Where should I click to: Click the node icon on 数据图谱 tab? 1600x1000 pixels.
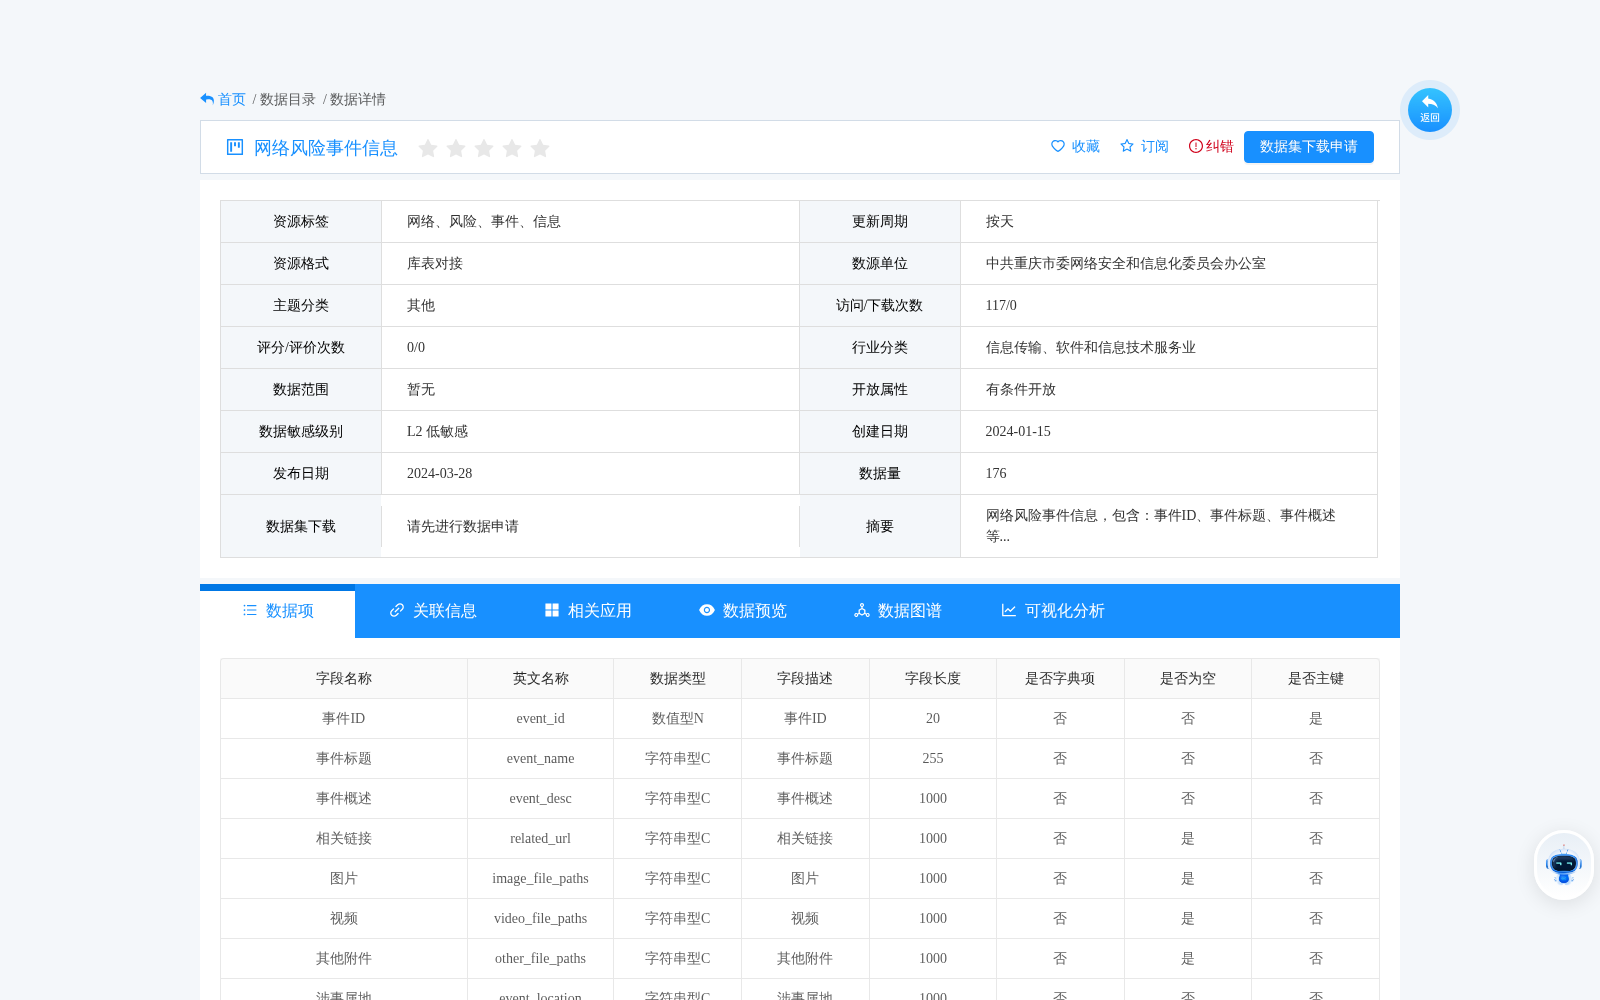[x=862, y=610]
